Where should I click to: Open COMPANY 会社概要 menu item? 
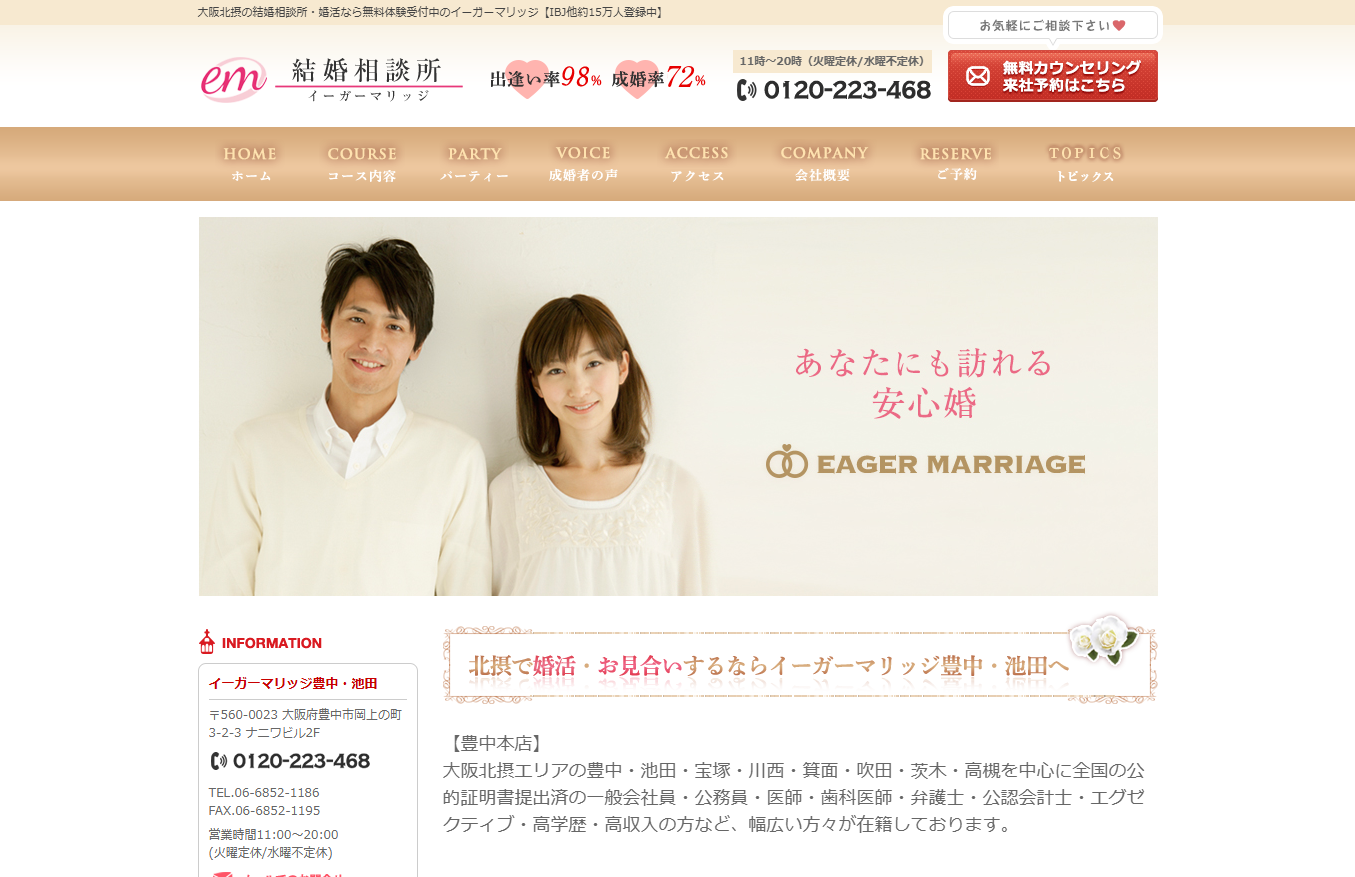(x=824, y=164)
